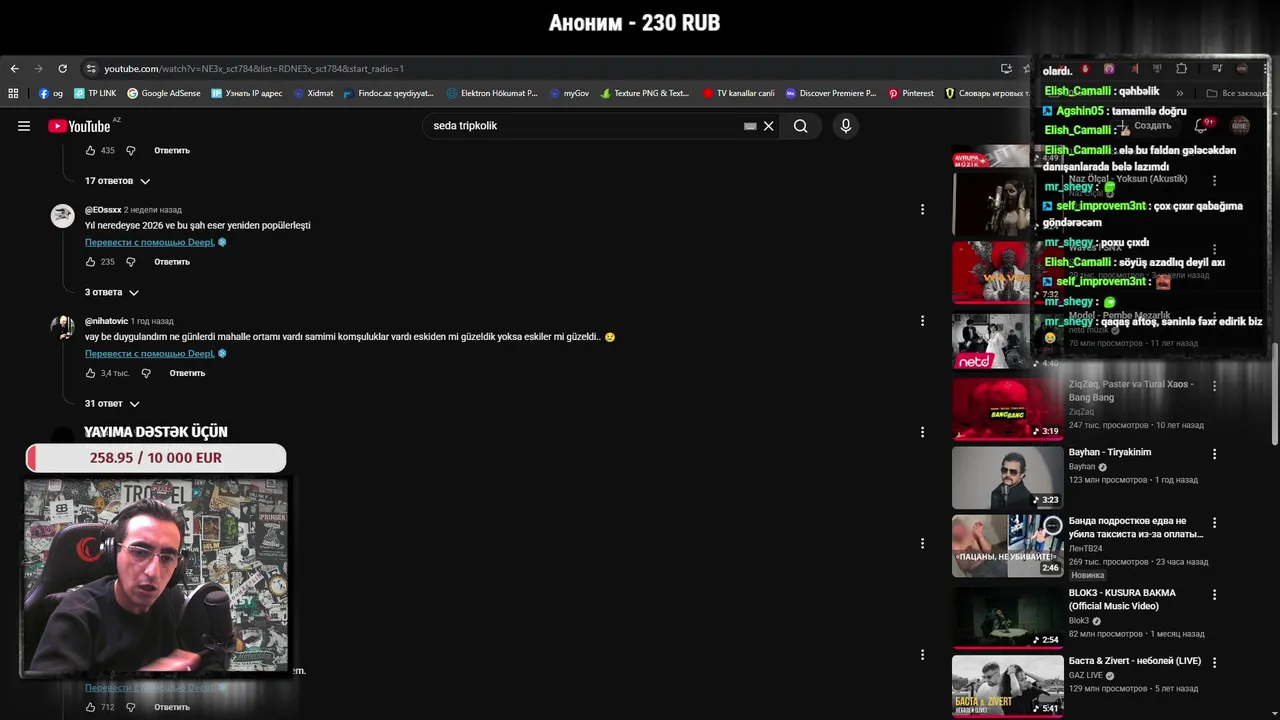Expand the 3 ответа replies
This screenshot has width=1280, height=720.
111,292
